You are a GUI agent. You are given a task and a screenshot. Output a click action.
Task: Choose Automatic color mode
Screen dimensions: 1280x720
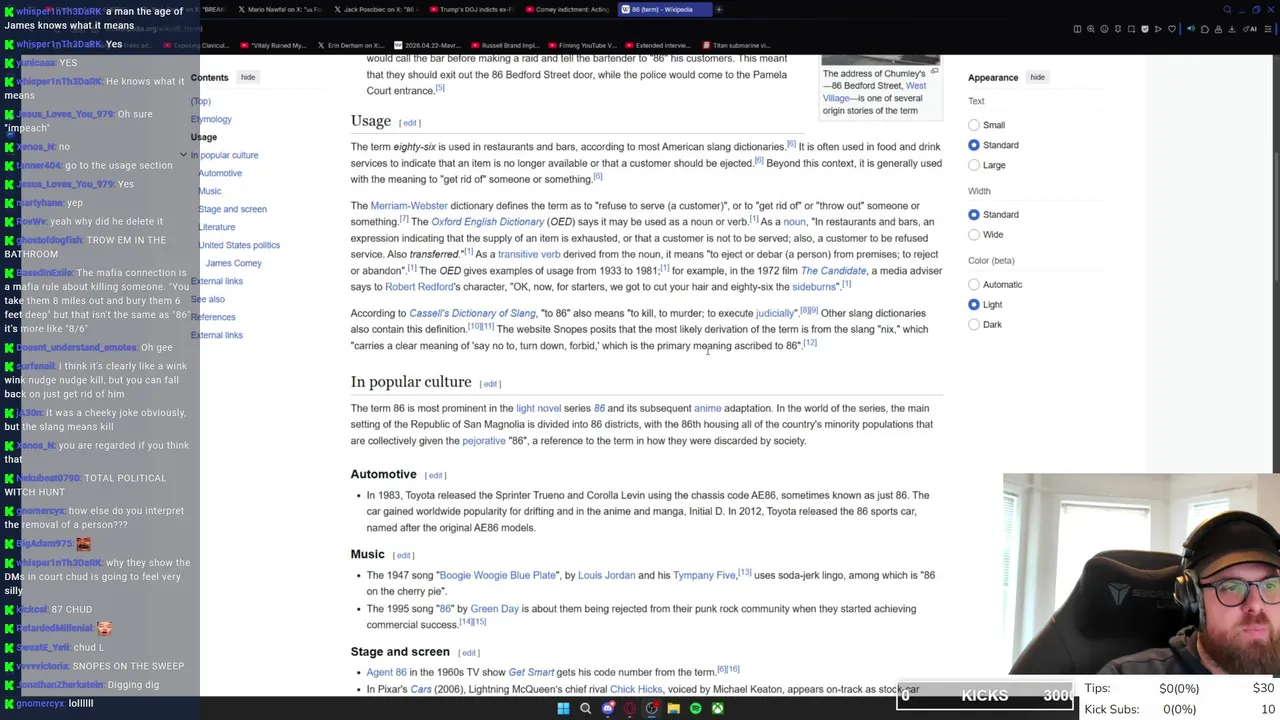tap(974, 284)
